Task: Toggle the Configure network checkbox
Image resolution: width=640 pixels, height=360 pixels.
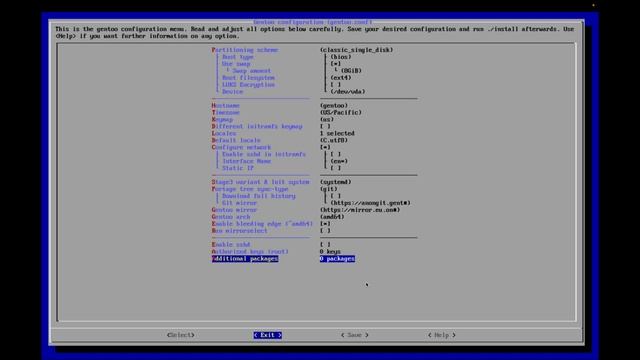Action: pos(325,147)
